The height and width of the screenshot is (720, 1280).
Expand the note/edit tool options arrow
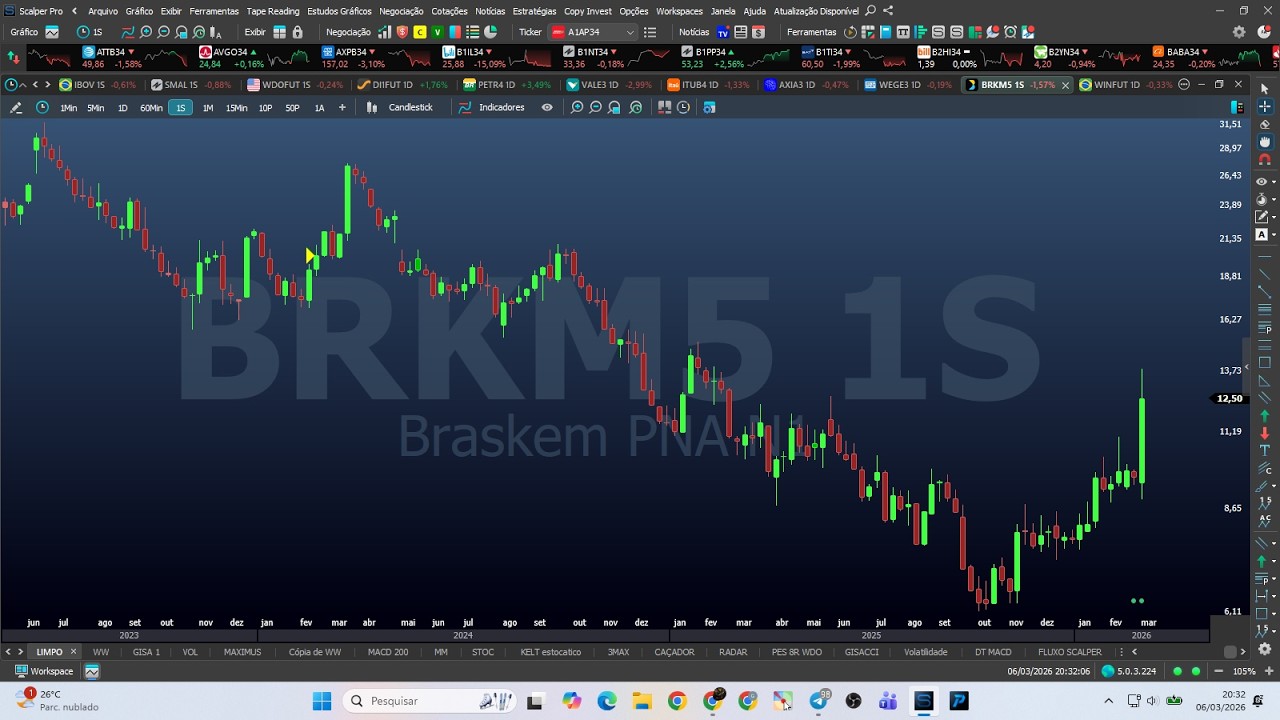pos(1274,217)
